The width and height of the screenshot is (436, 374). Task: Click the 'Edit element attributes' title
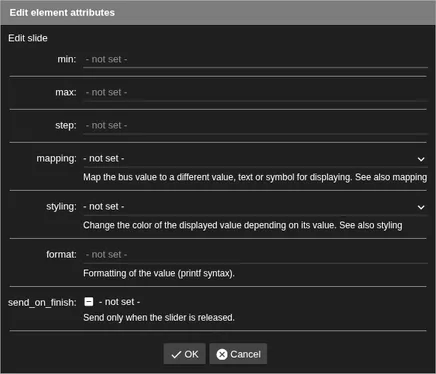click(62, 13)
